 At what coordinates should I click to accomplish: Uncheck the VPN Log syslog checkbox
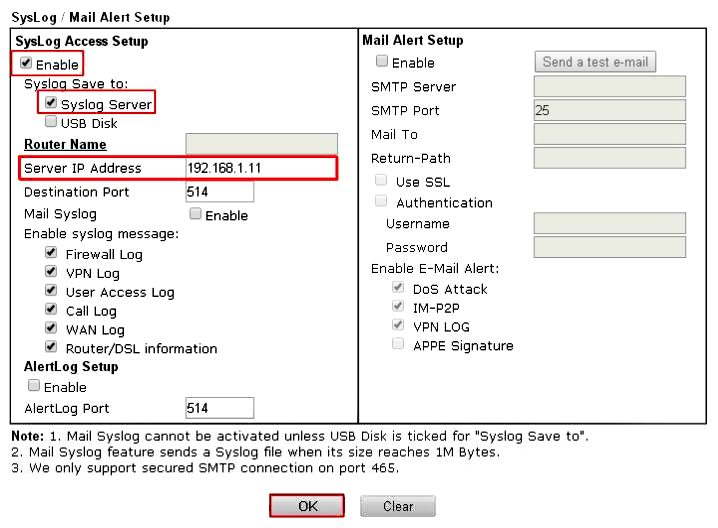coord(51,272)
